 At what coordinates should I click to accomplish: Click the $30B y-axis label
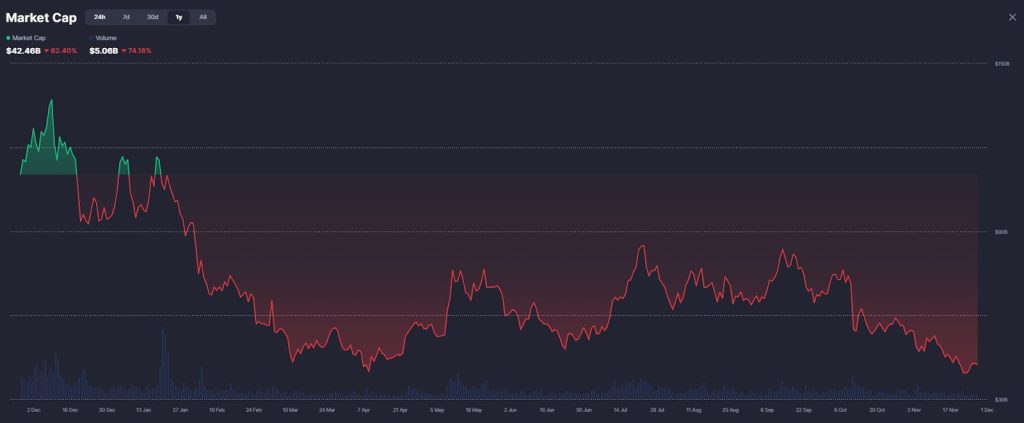[x=1001, y=399]
